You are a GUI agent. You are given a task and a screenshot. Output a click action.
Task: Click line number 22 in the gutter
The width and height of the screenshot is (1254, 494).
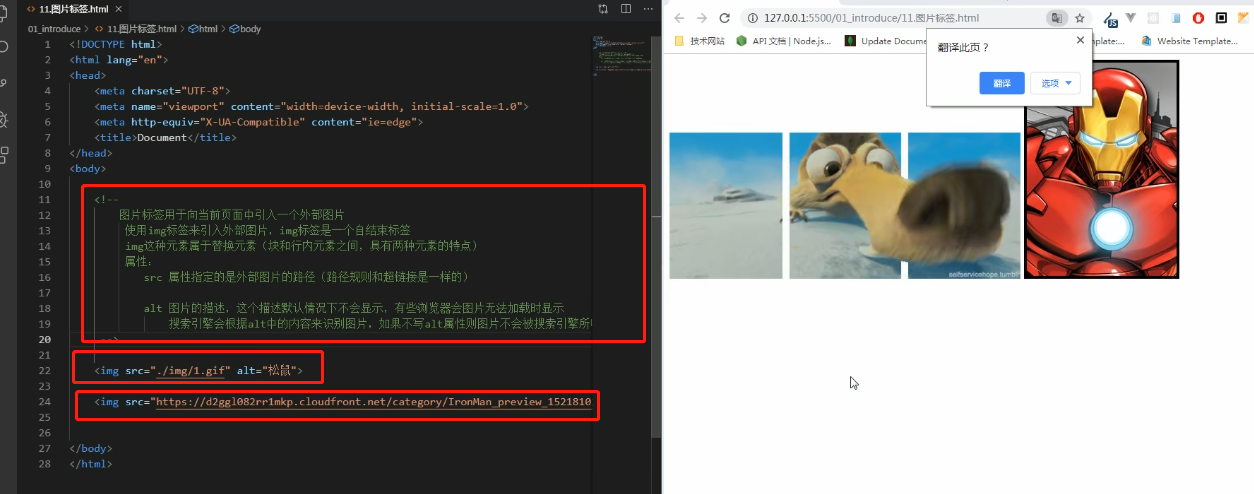(44, 371)
